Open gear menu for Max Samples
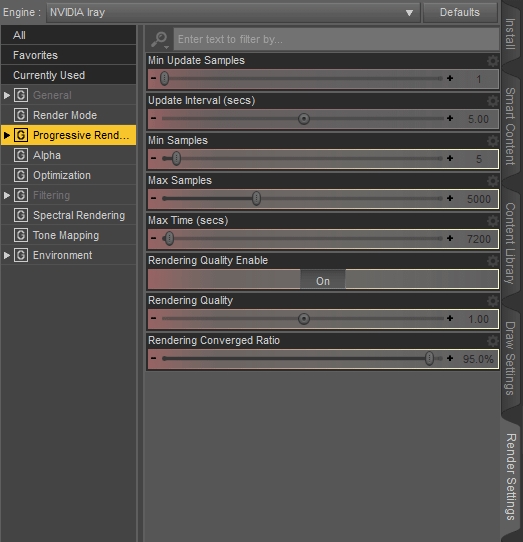 (493, 181)
